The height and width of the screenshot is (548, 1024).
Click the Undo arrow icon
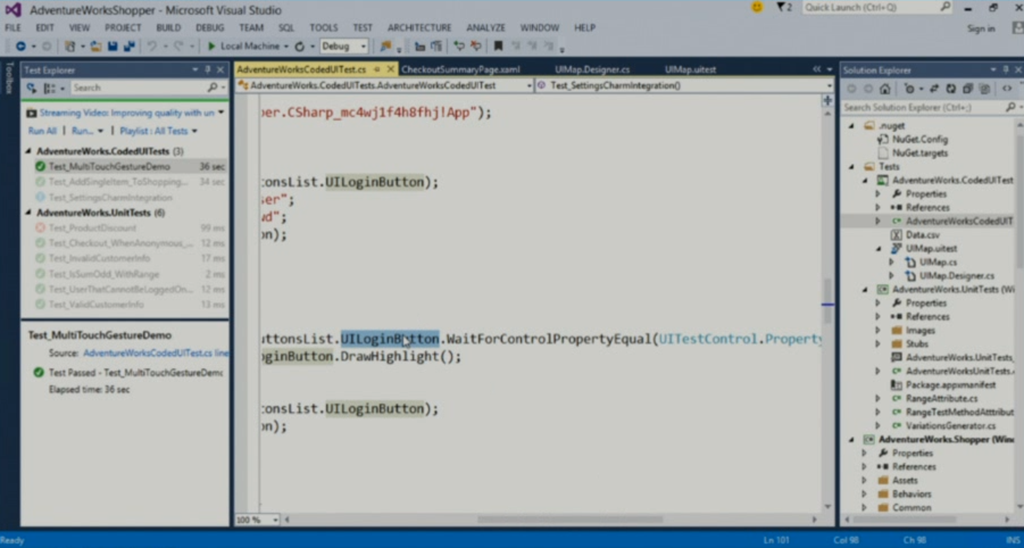152,46
